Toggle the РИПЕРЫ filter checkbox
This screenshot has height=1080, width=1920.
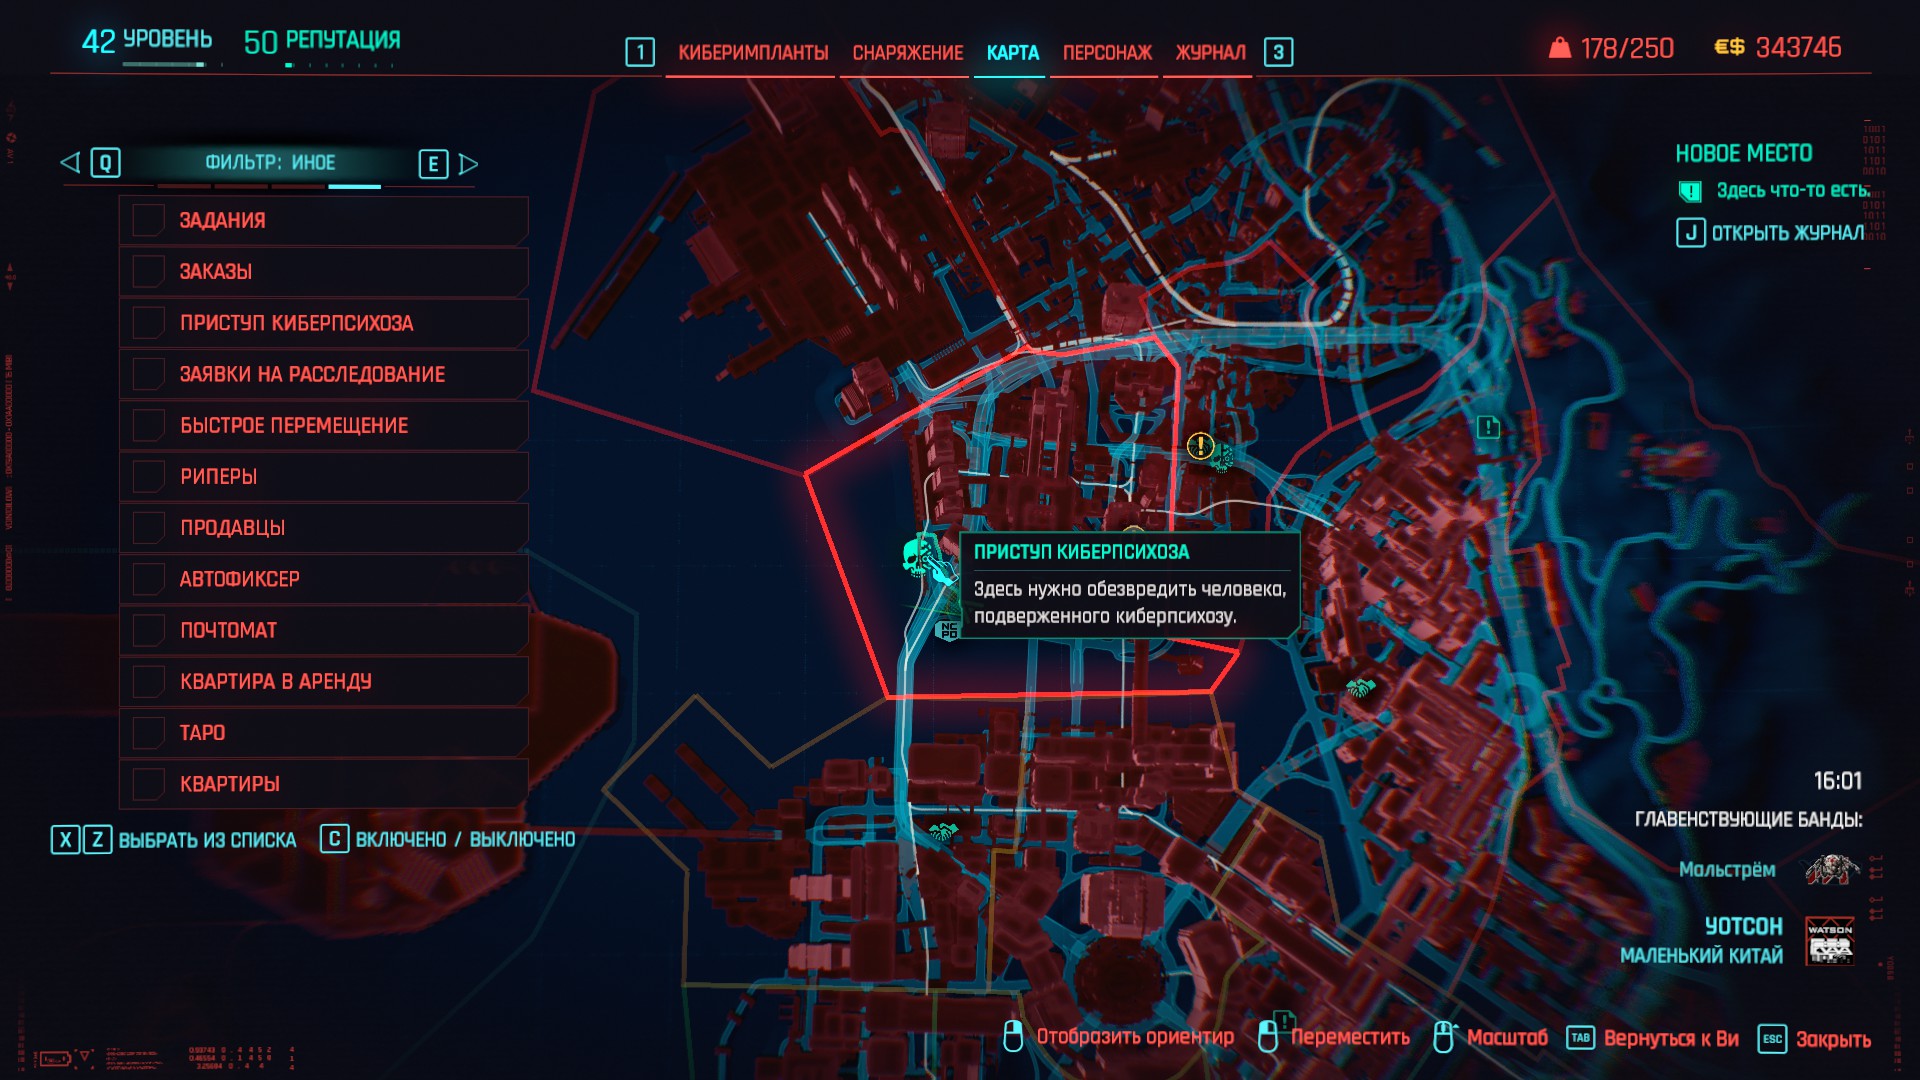click(149, 476)
